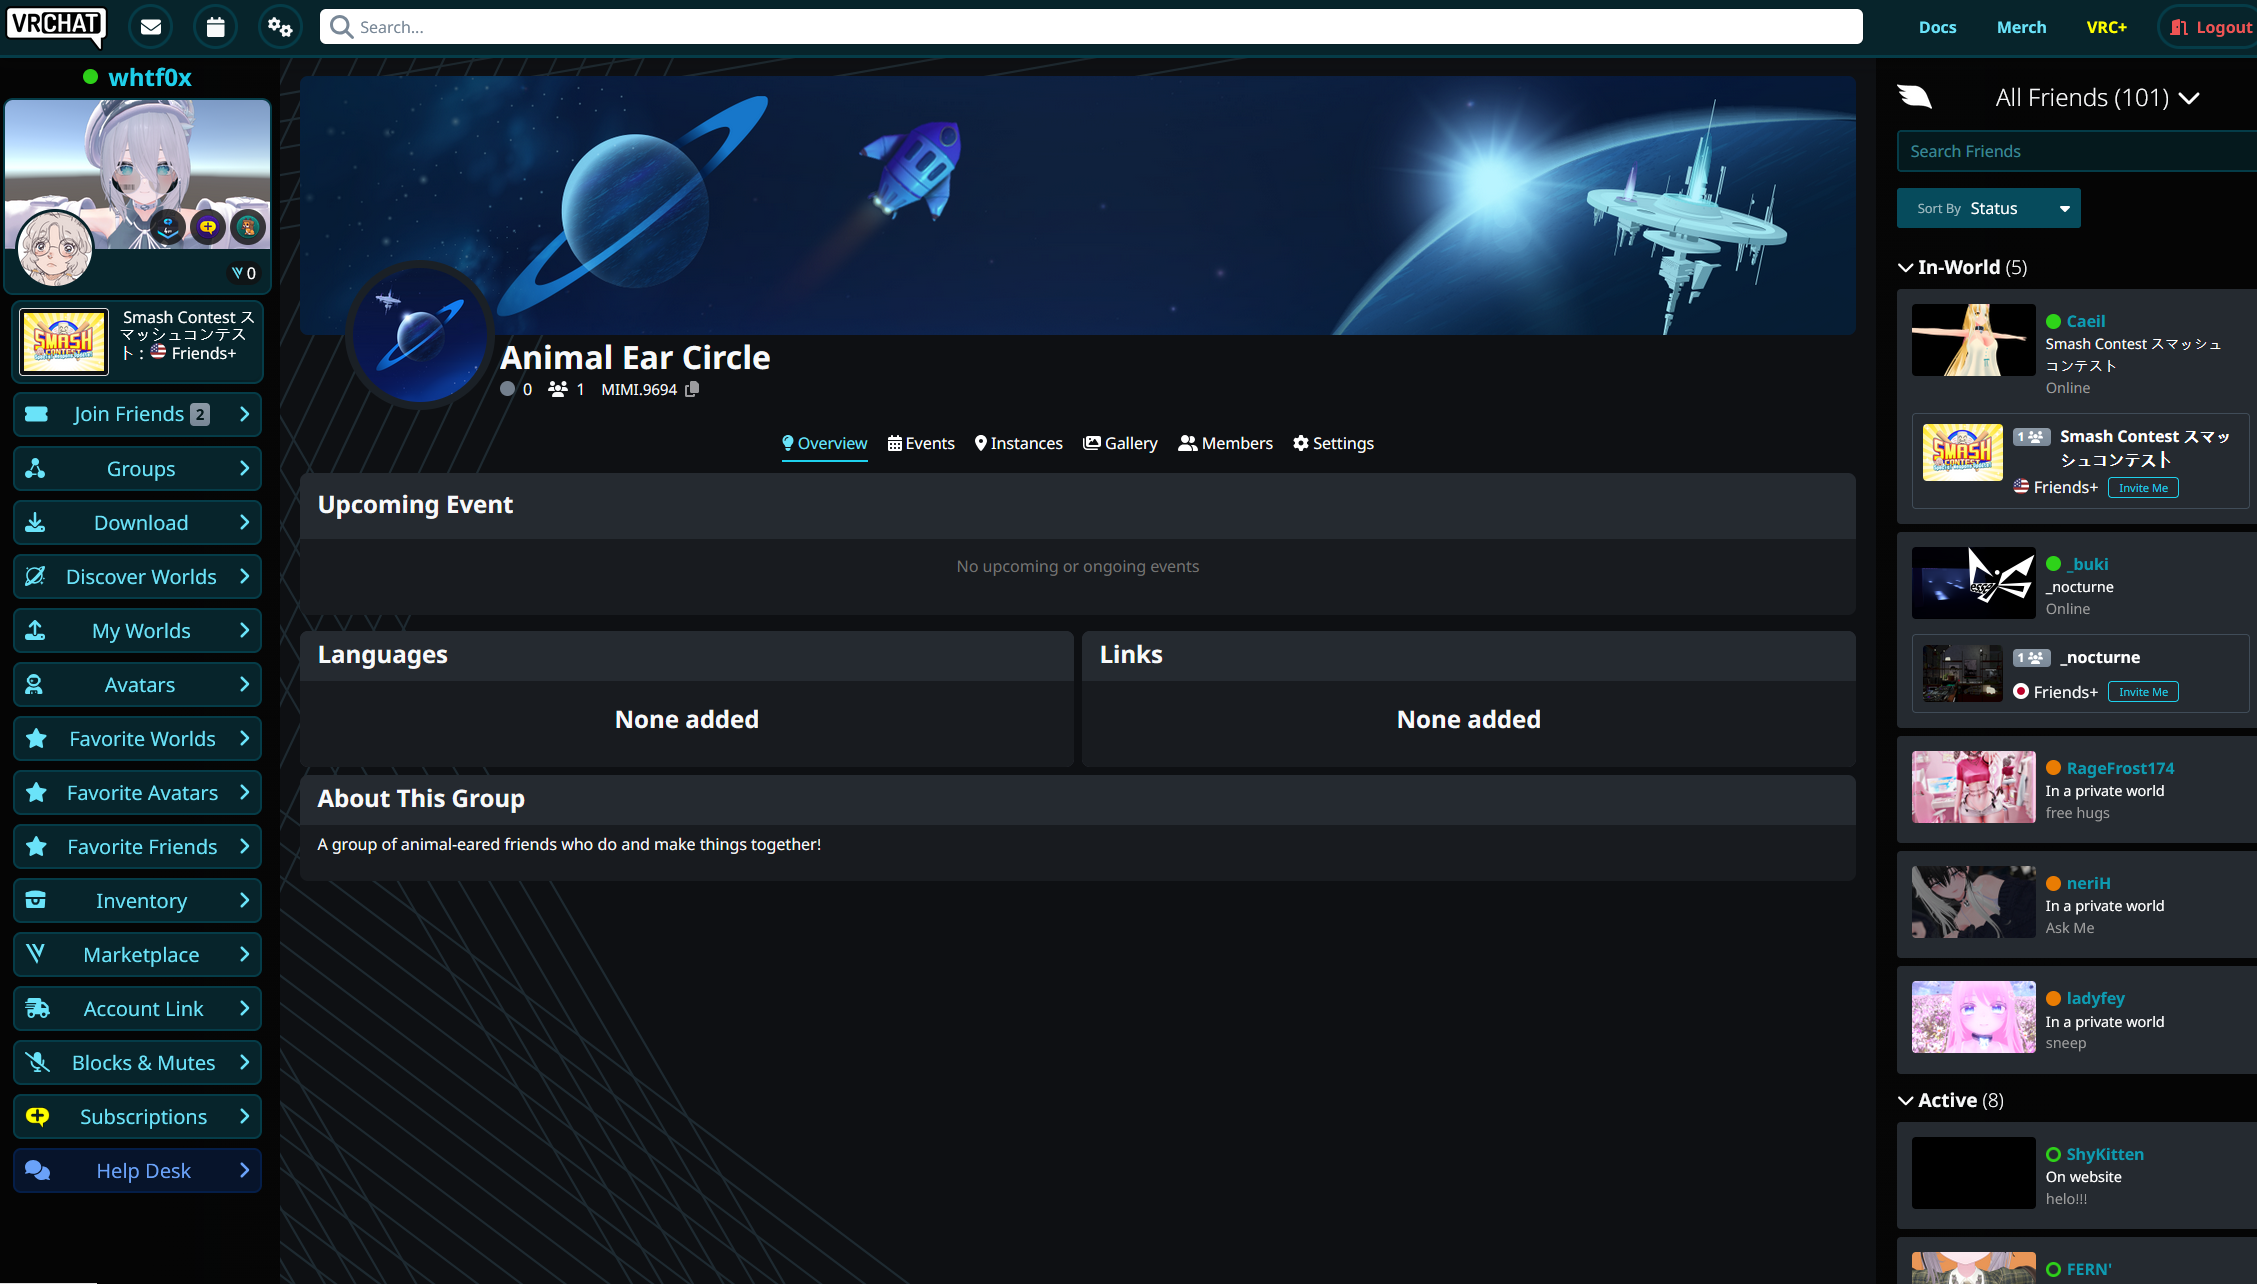Click the calendar icon in top bar
Image resolution: width=2257 pixels, height=1284 pixels.
pos(215,27)
